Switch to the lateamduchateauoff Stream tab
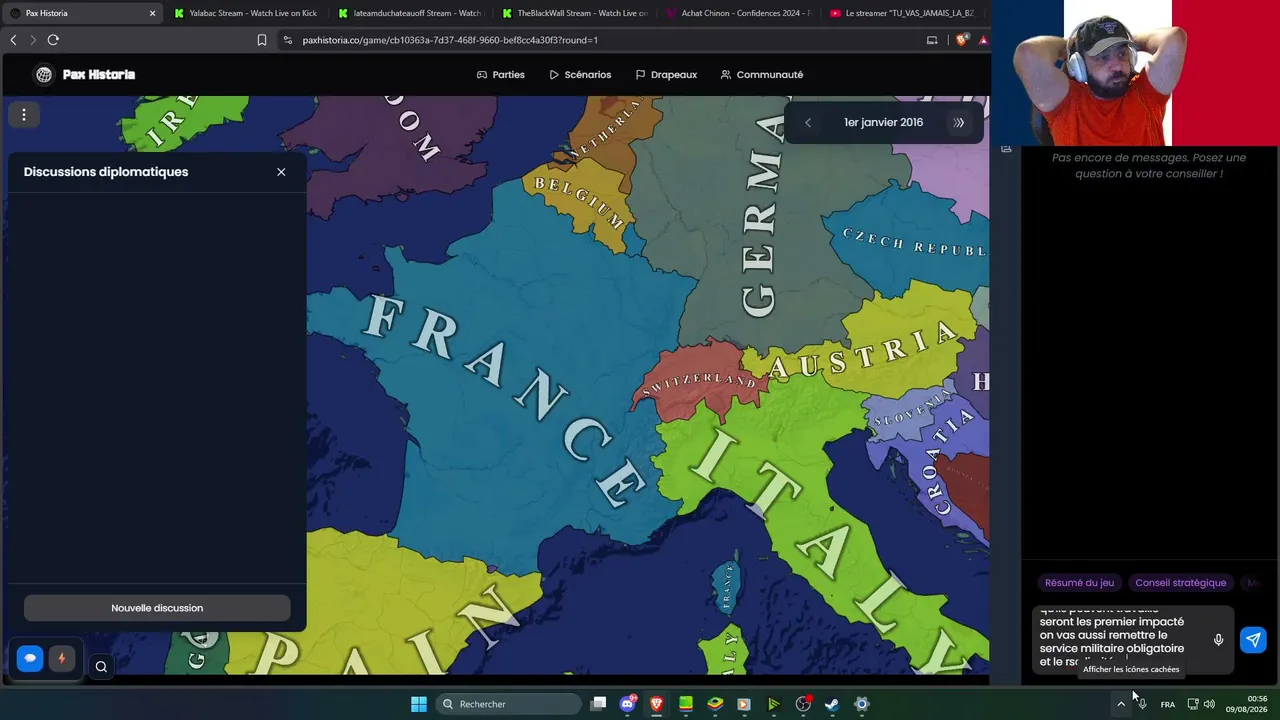Screen dimensions: 1280x720 pyautogui.click(x=410, y=13)
